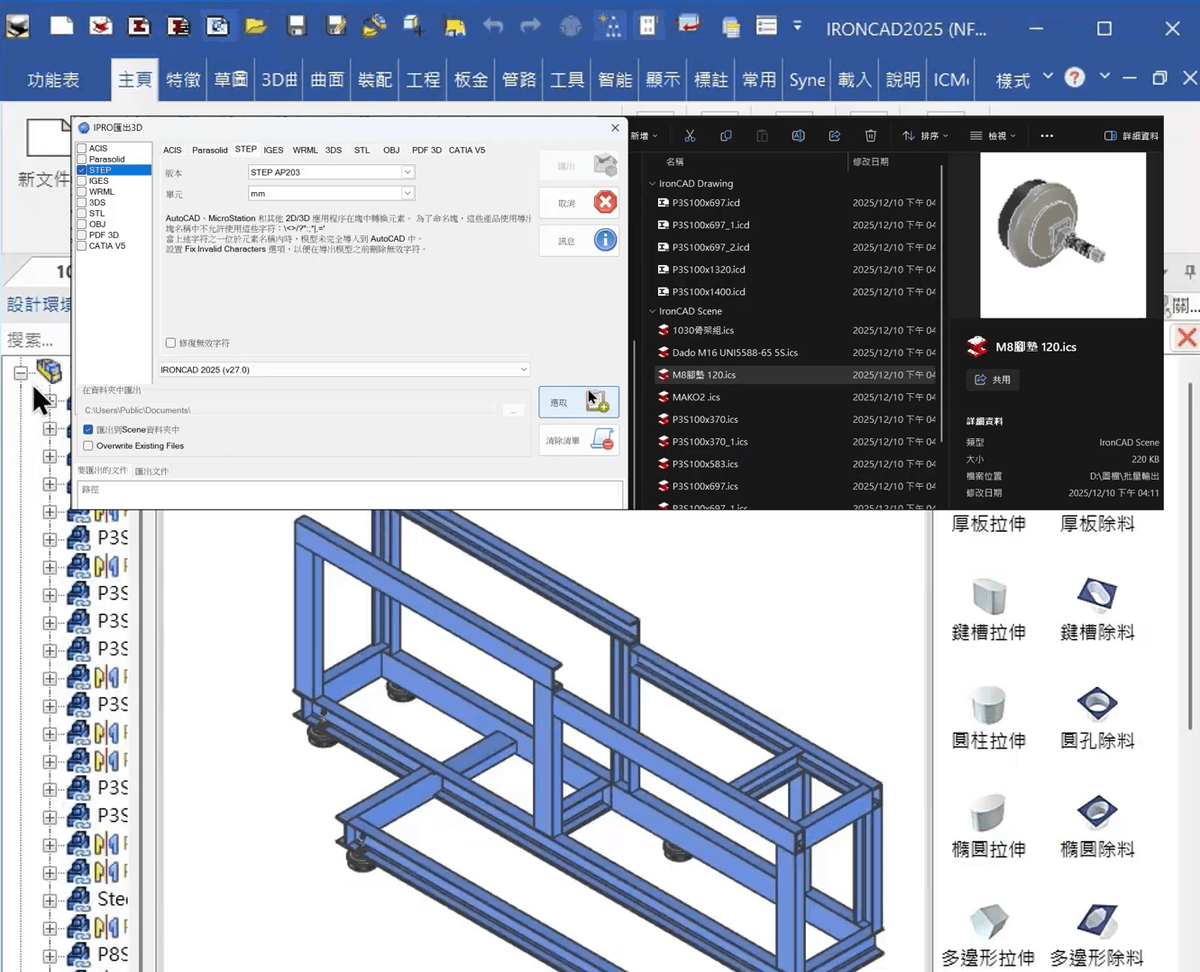This screenshot has width=1200, height=972.
Task: Check the OBJ export format checkbox
Action: [x=80, y=224]
